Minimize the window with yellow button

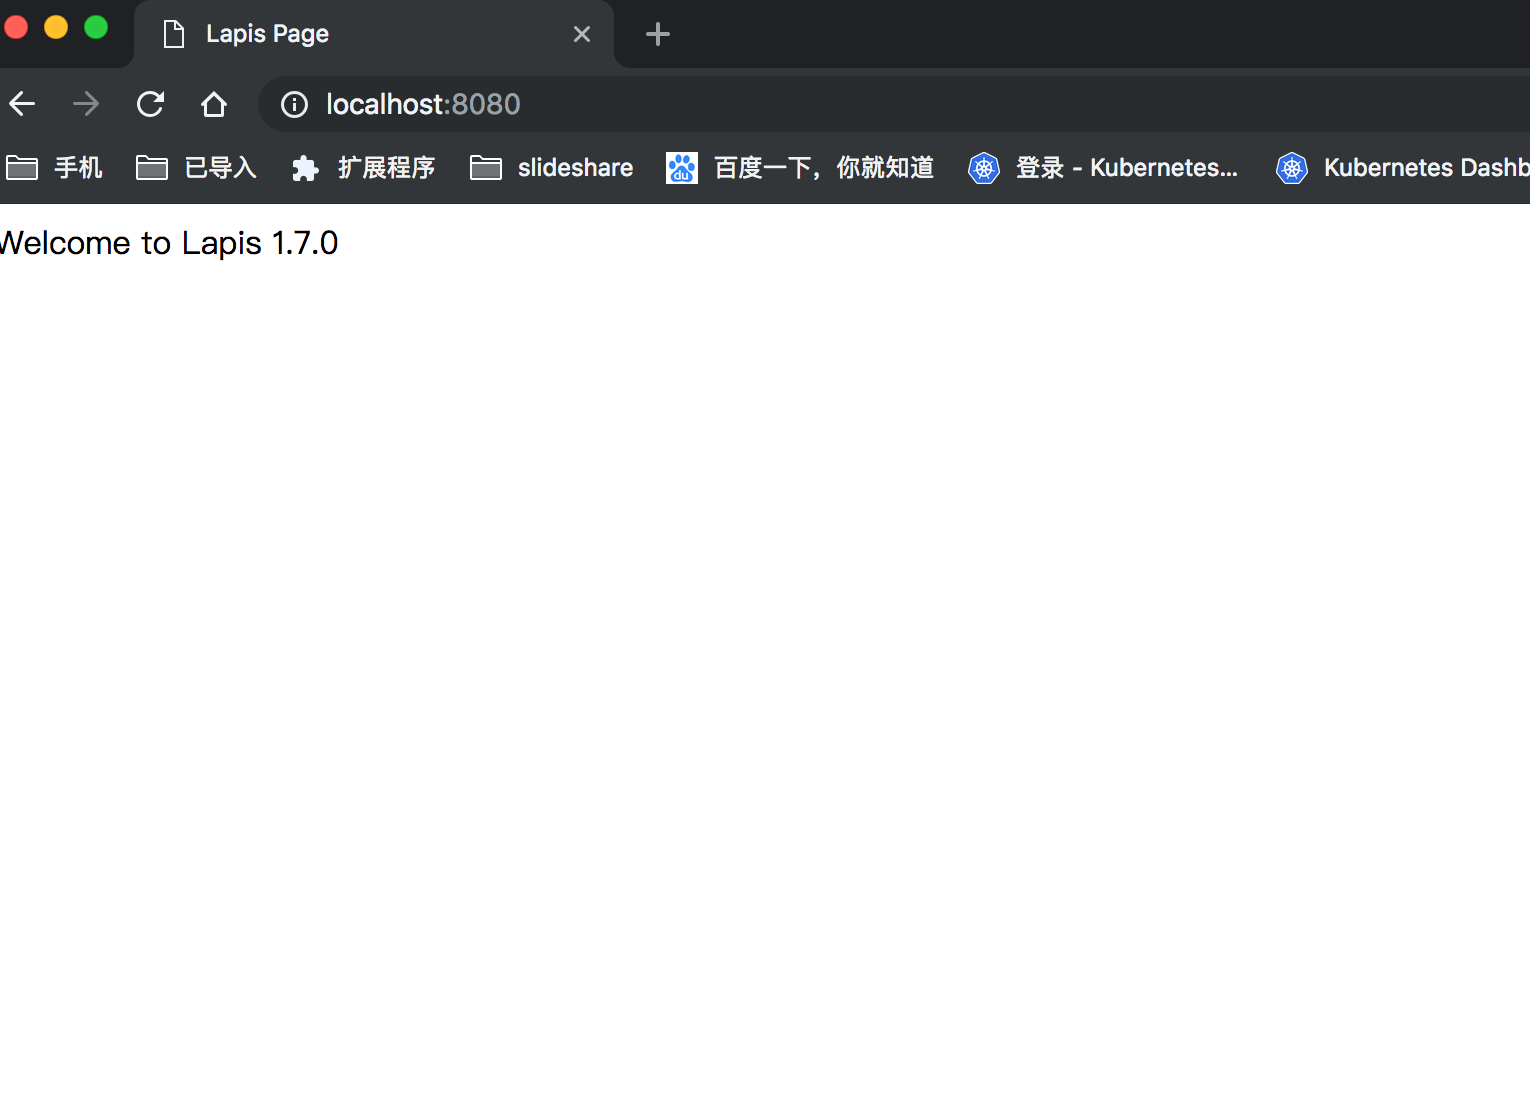pos(56,27)
